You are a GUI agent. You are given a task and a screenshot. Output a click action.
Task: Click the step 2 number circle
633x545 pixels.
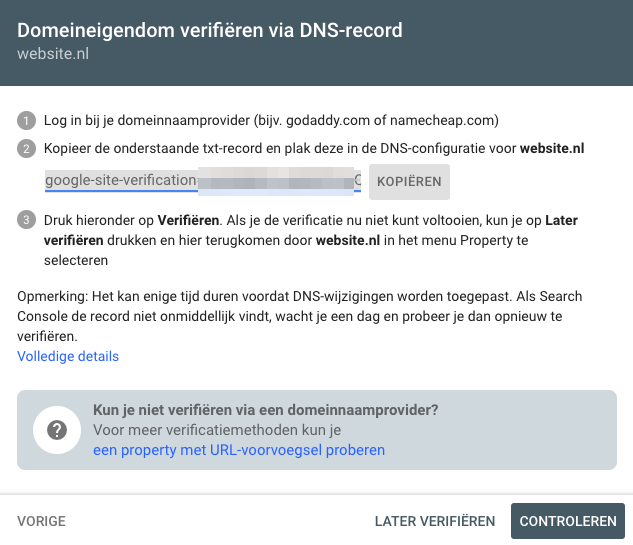click(26, 149)
